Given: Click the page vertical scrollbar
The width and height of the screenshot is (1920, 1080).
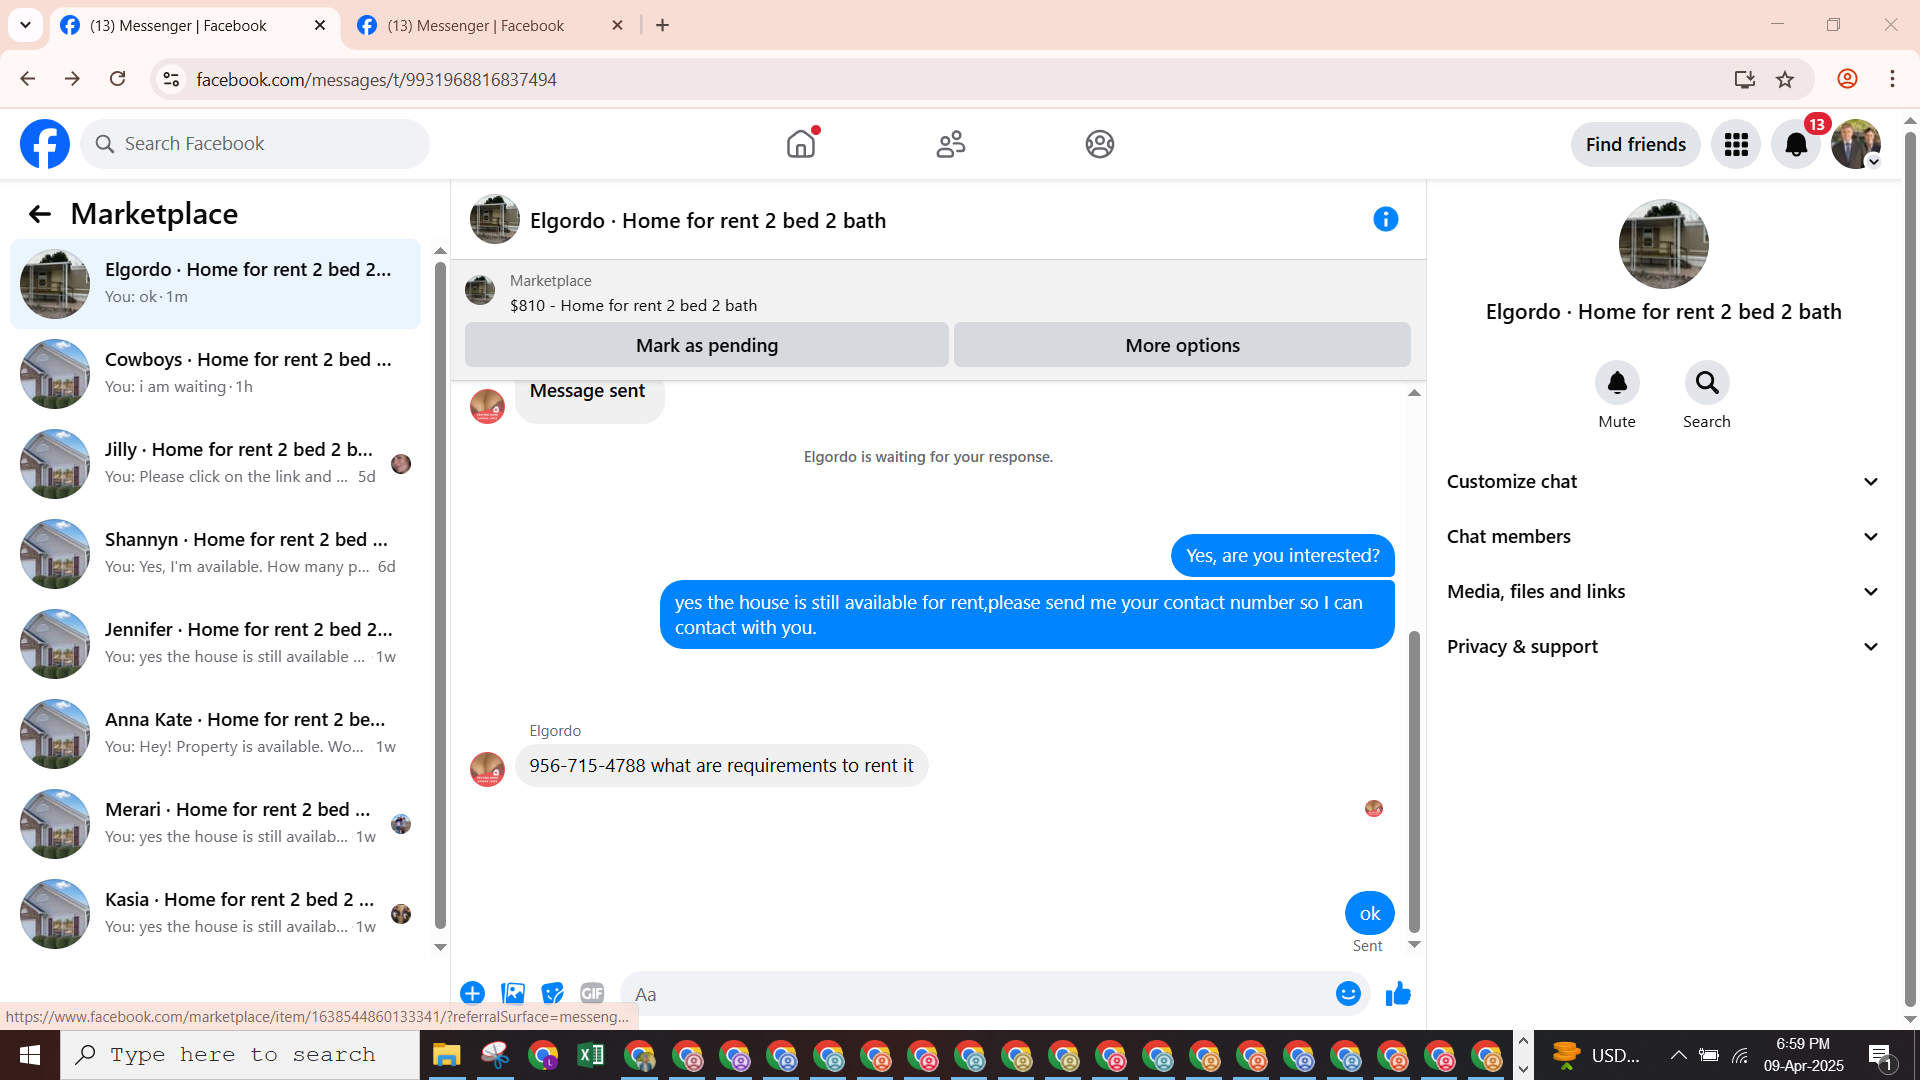Looking at the screenshot, I should point(1910,570).
